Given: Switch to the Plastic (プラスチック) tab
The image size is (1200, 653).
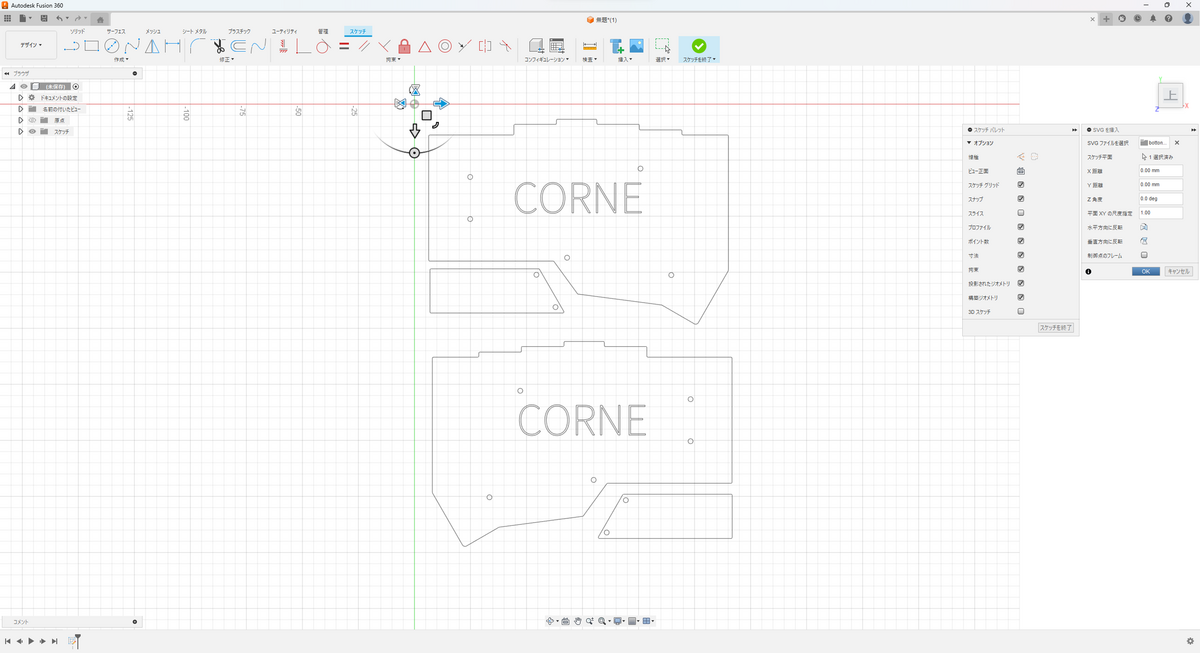Looking at the screenshot, I should pos(240,32).
